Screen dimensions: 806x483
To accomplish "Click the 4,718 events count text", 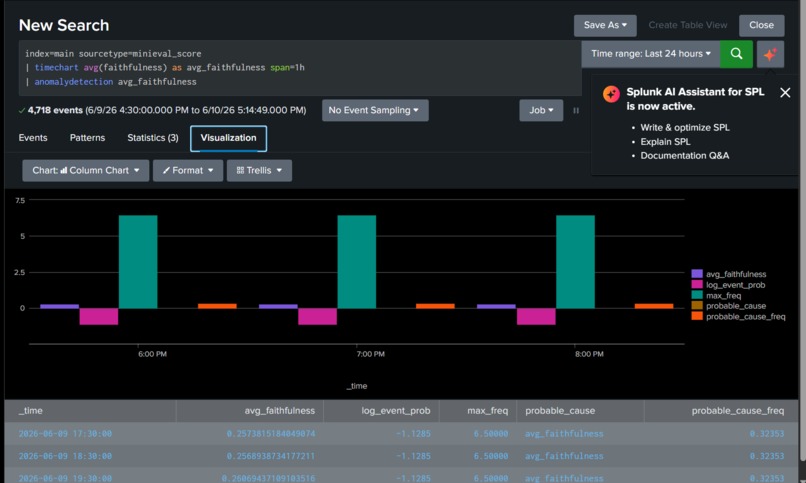I will [x=55, y=110].
